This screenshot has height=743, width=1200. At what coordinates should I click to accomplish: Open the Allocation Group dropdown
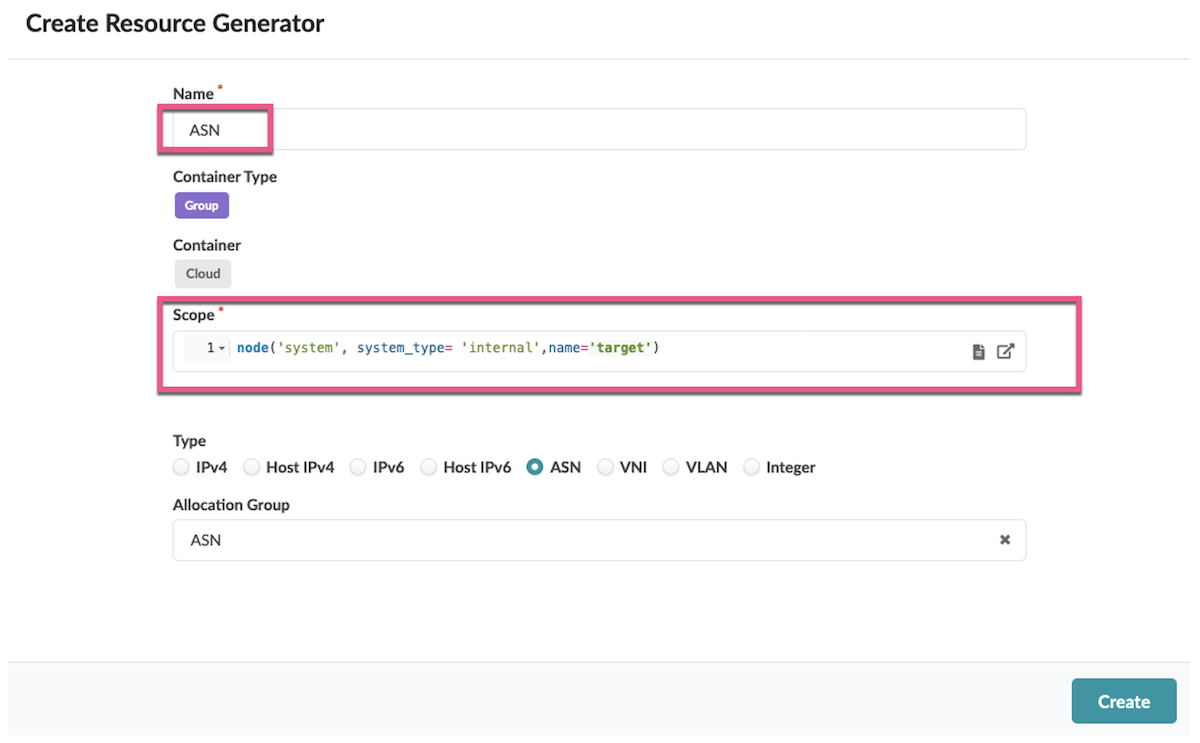[x=599, y=540]
